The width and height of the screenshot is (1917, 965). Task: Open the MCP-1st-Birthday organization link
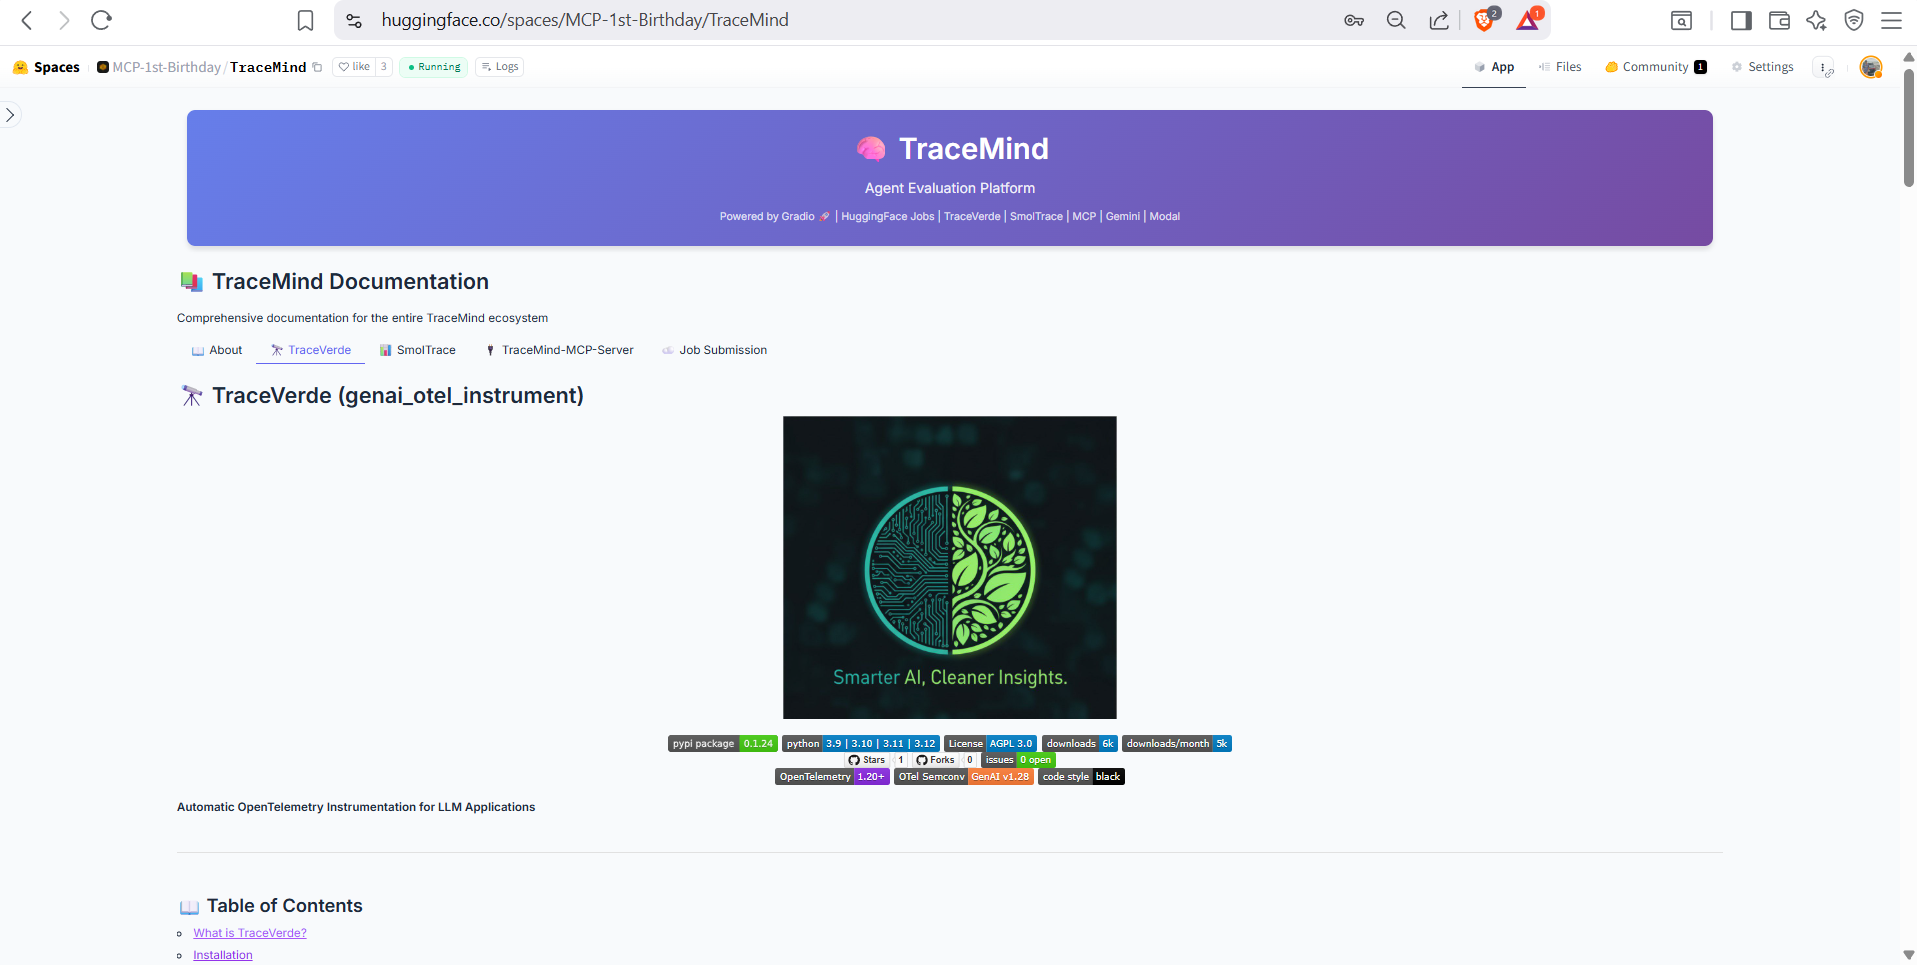166,67
